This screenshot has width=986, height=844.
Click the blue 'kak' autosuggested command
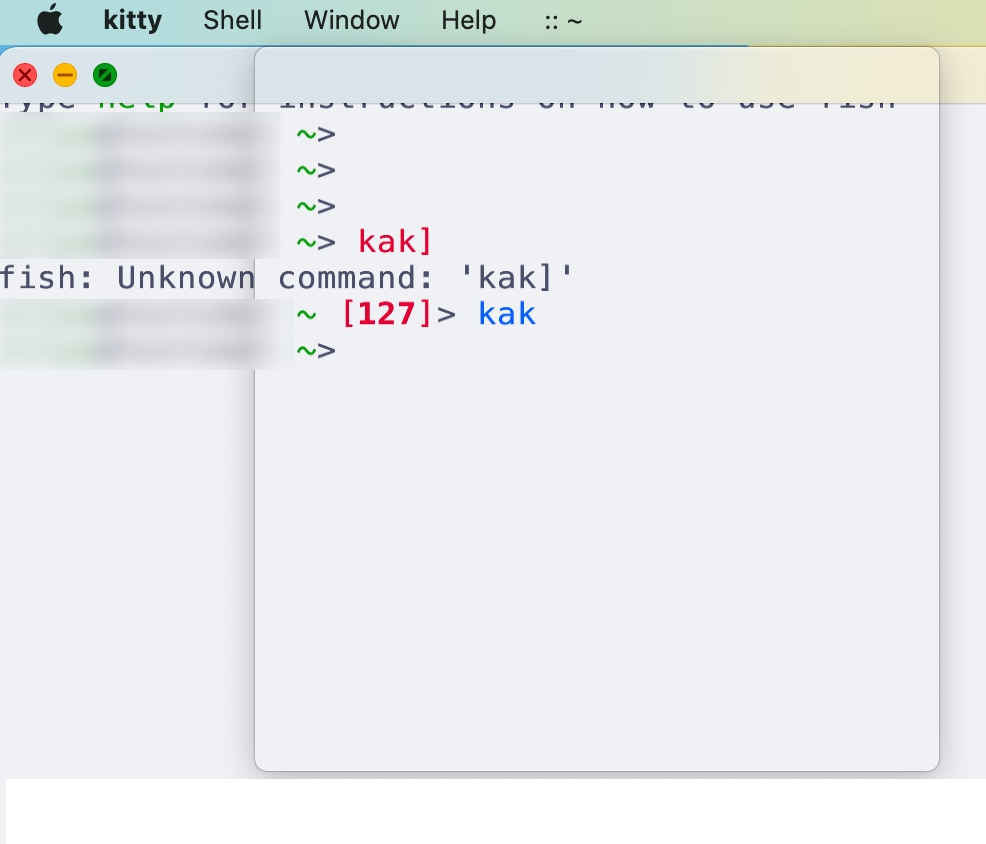[x=507, y=313]
